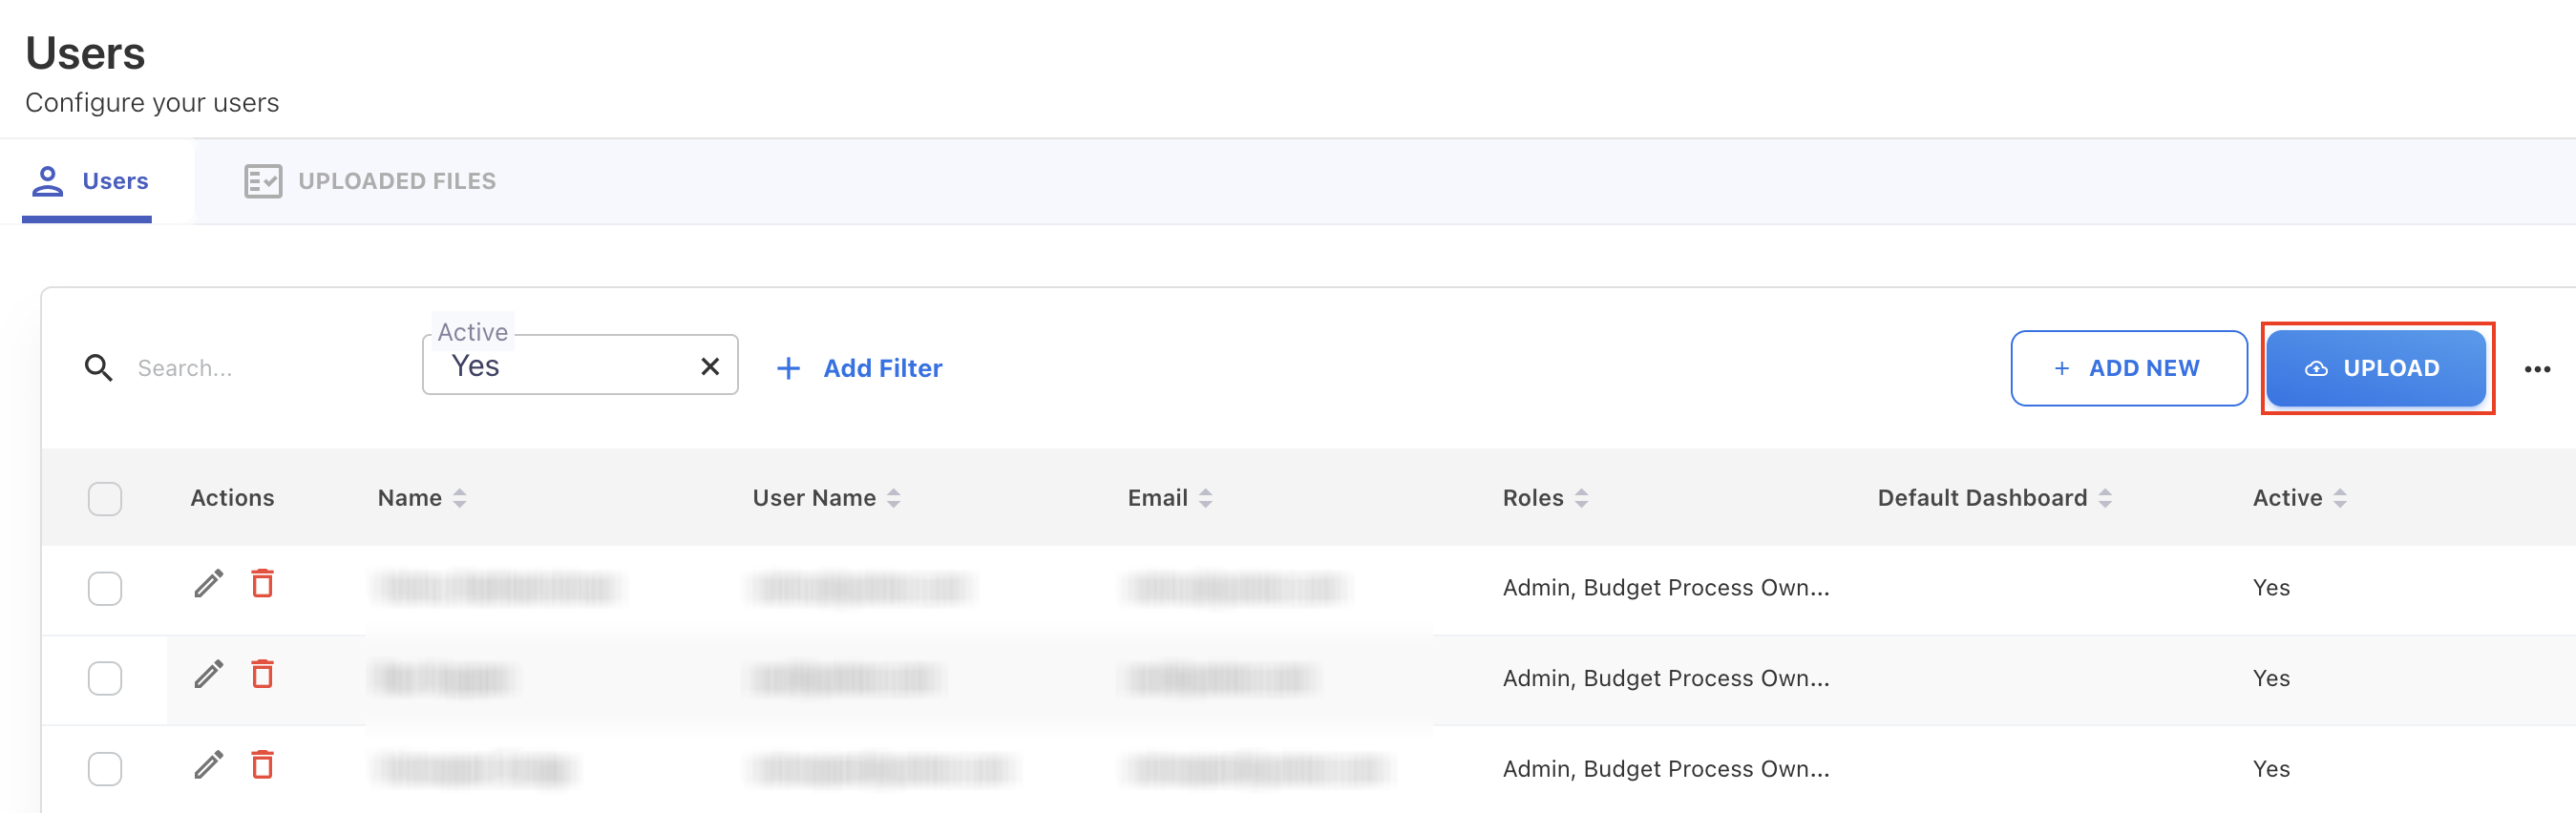The image size is (2576, 813).
Task: Click the first row Roles cell text
Action: (1666, 588)
